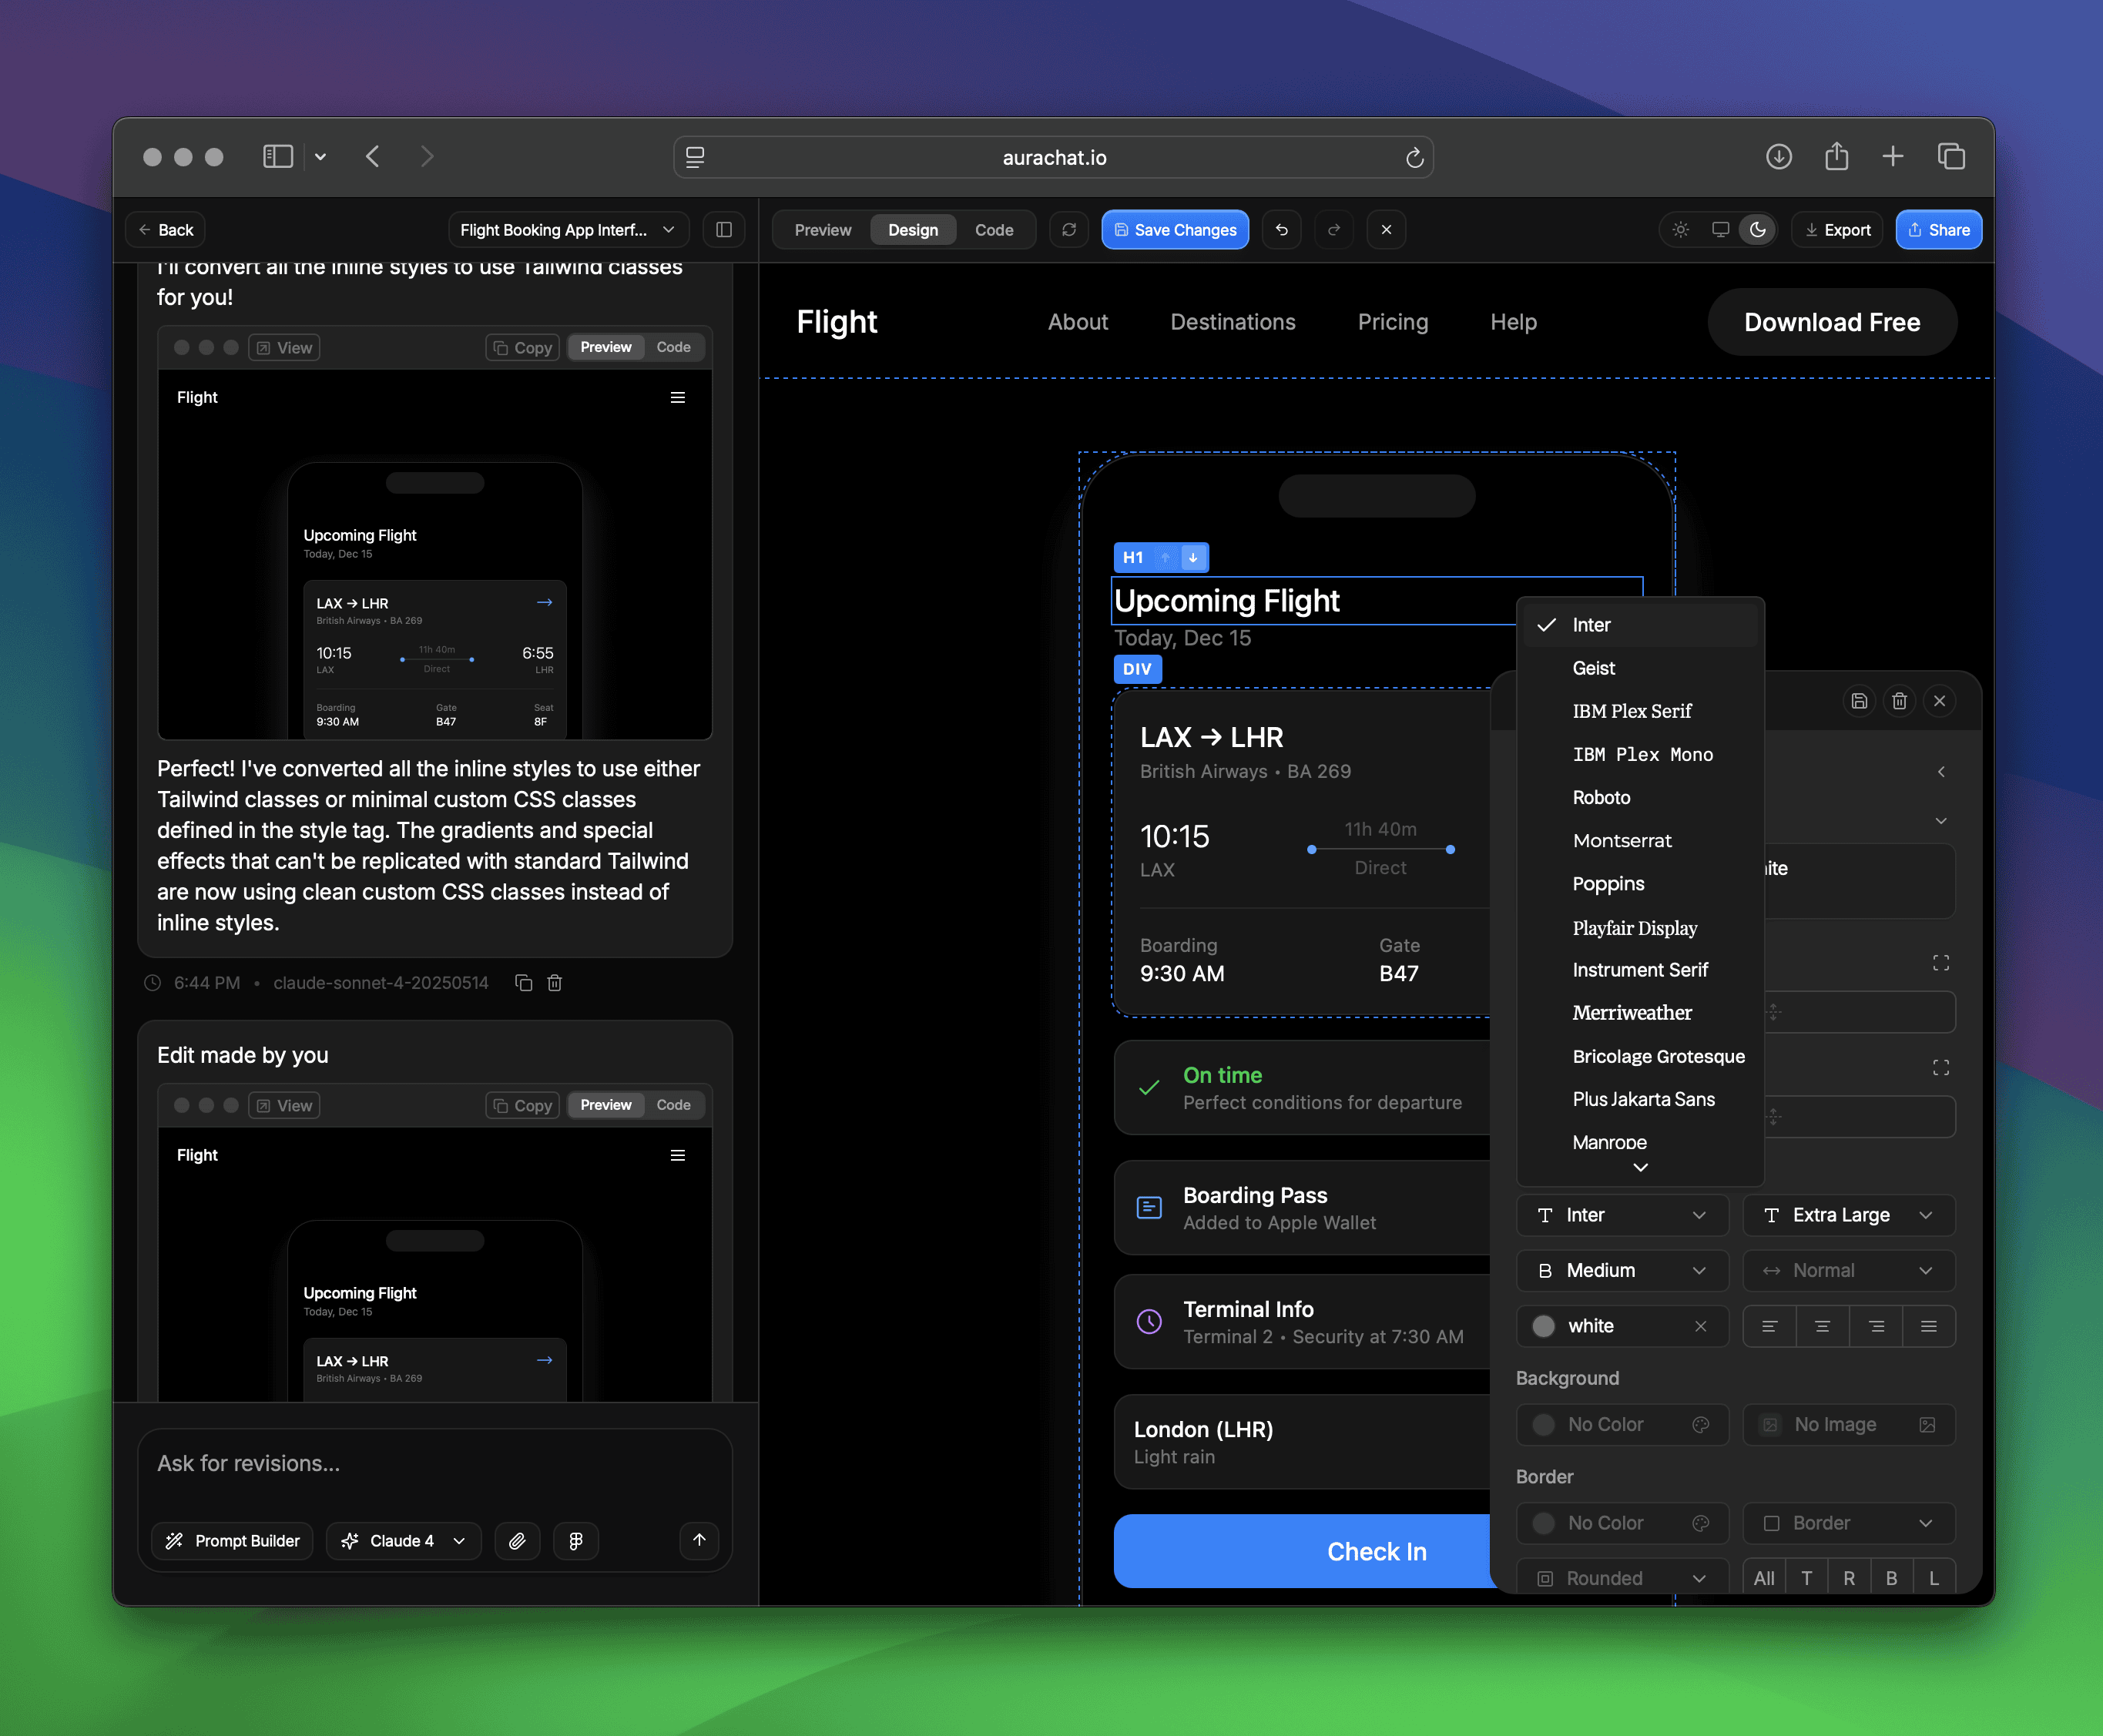This screenshot has width=2103, height=1736.
Task: Click the blue Share button
Action: click(1938, 230)
